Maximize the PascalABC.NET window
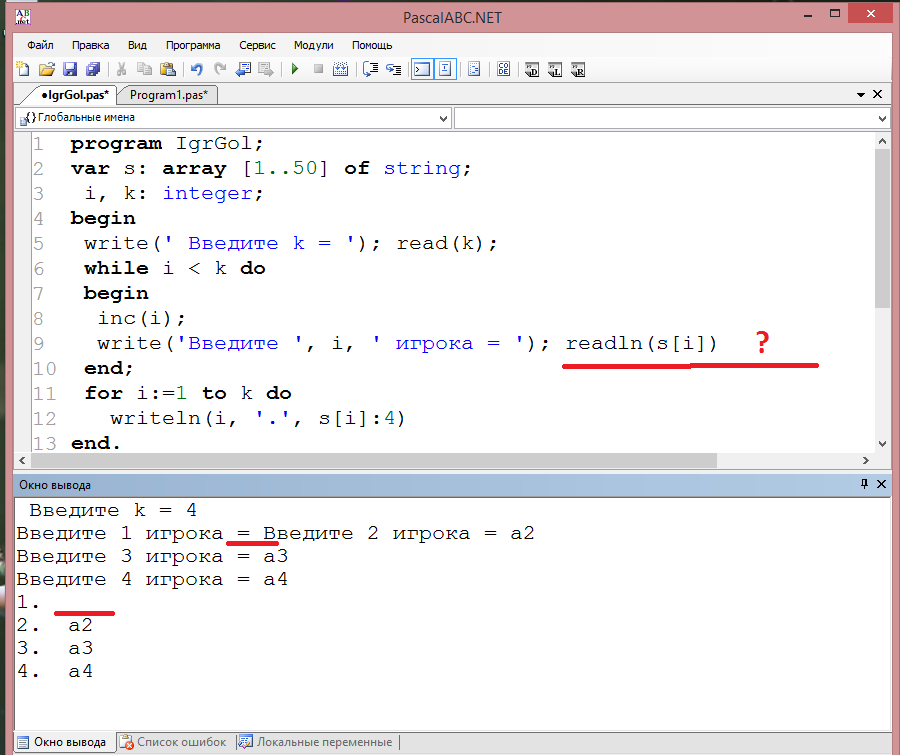This screenshot has height=755, width=900. [835, 14]
